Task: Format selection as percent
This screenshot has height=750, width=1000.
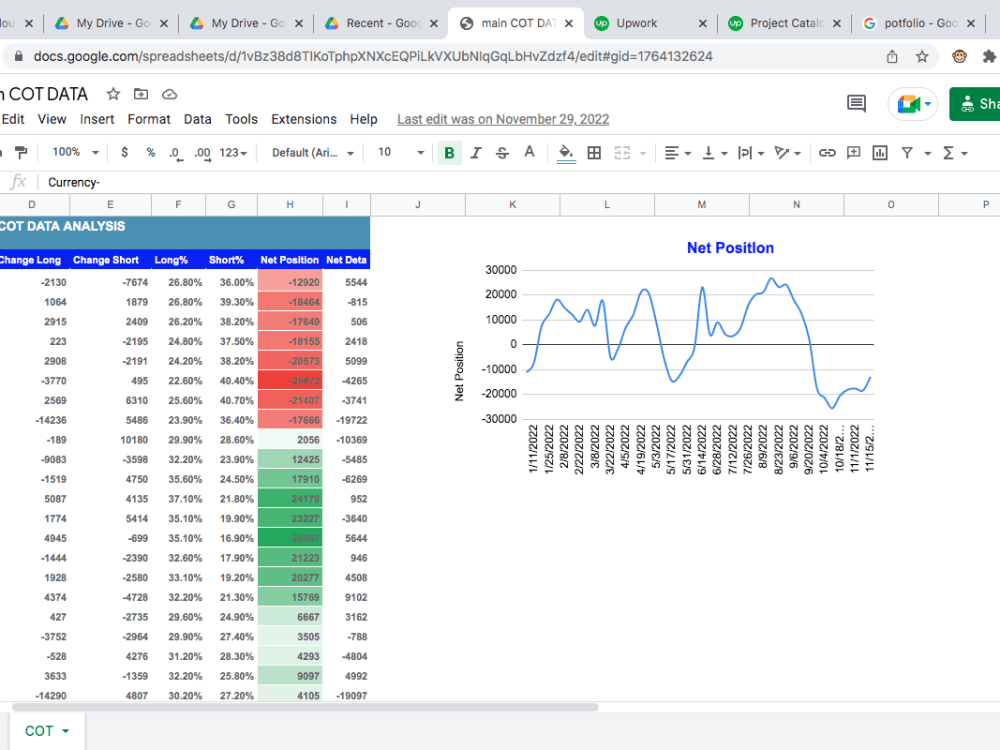Action: [x=151, y=152]
